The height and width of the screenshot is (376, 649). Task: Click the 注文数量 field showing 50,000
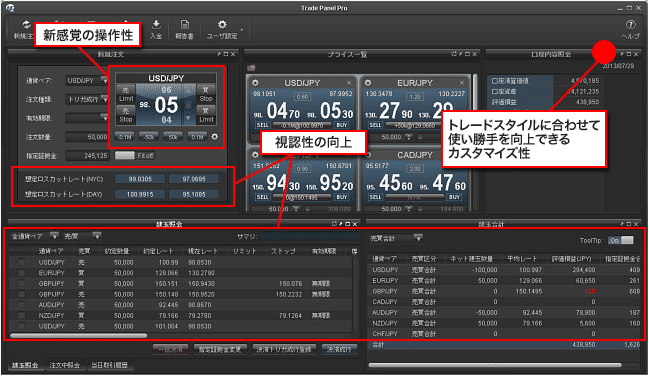[x=87, y=137]
